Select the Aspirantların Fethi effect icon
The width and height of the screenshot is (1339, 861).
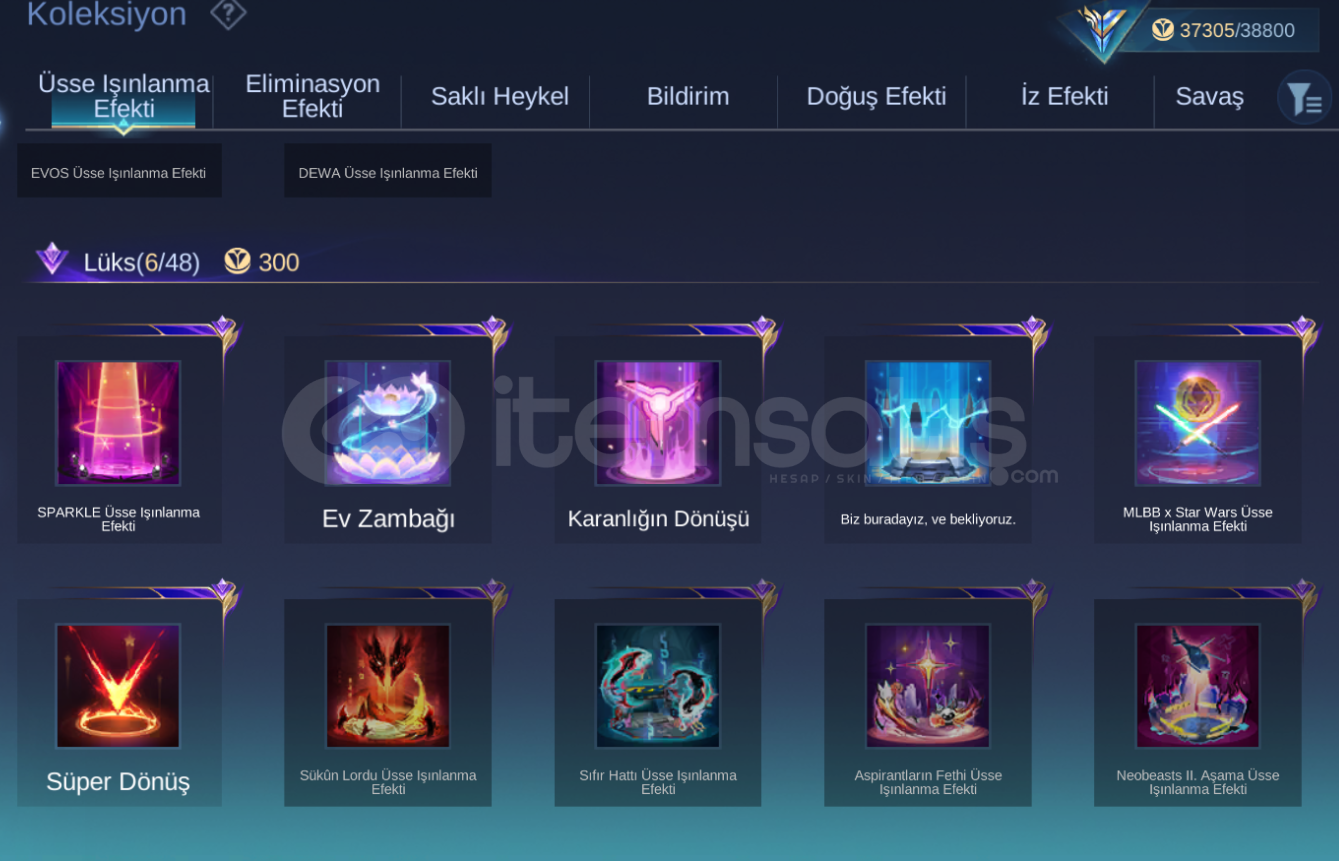(x=928, y=686)
